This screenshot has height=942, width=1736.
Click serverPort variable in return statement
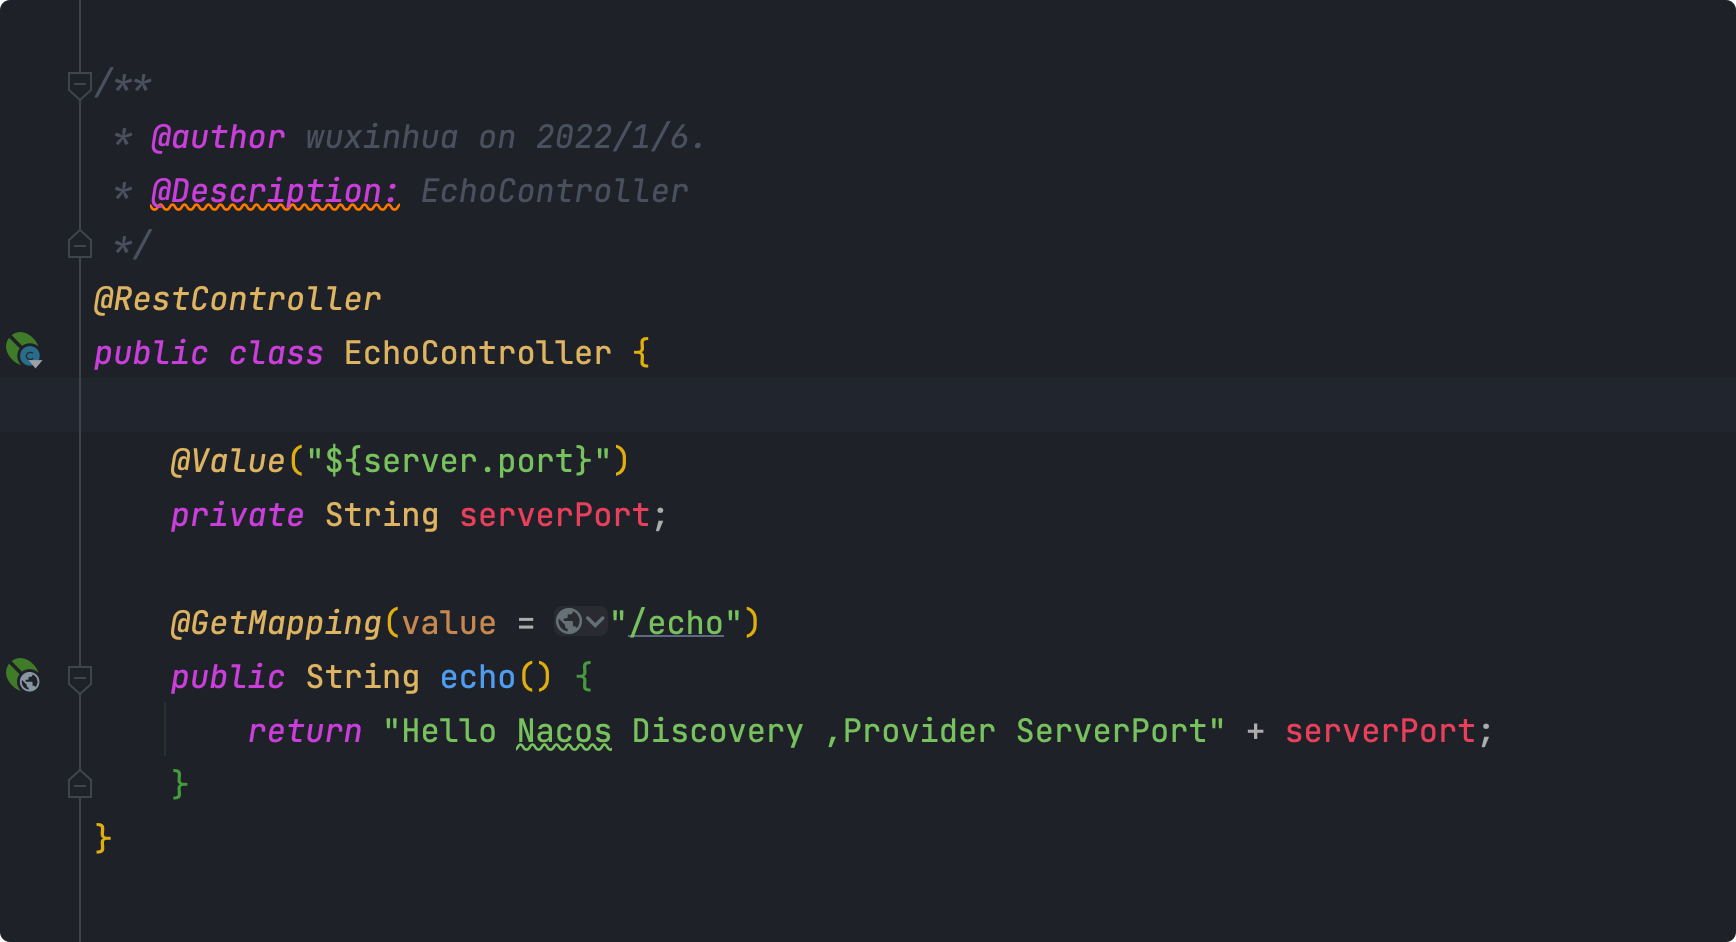tap(1380, 731)
